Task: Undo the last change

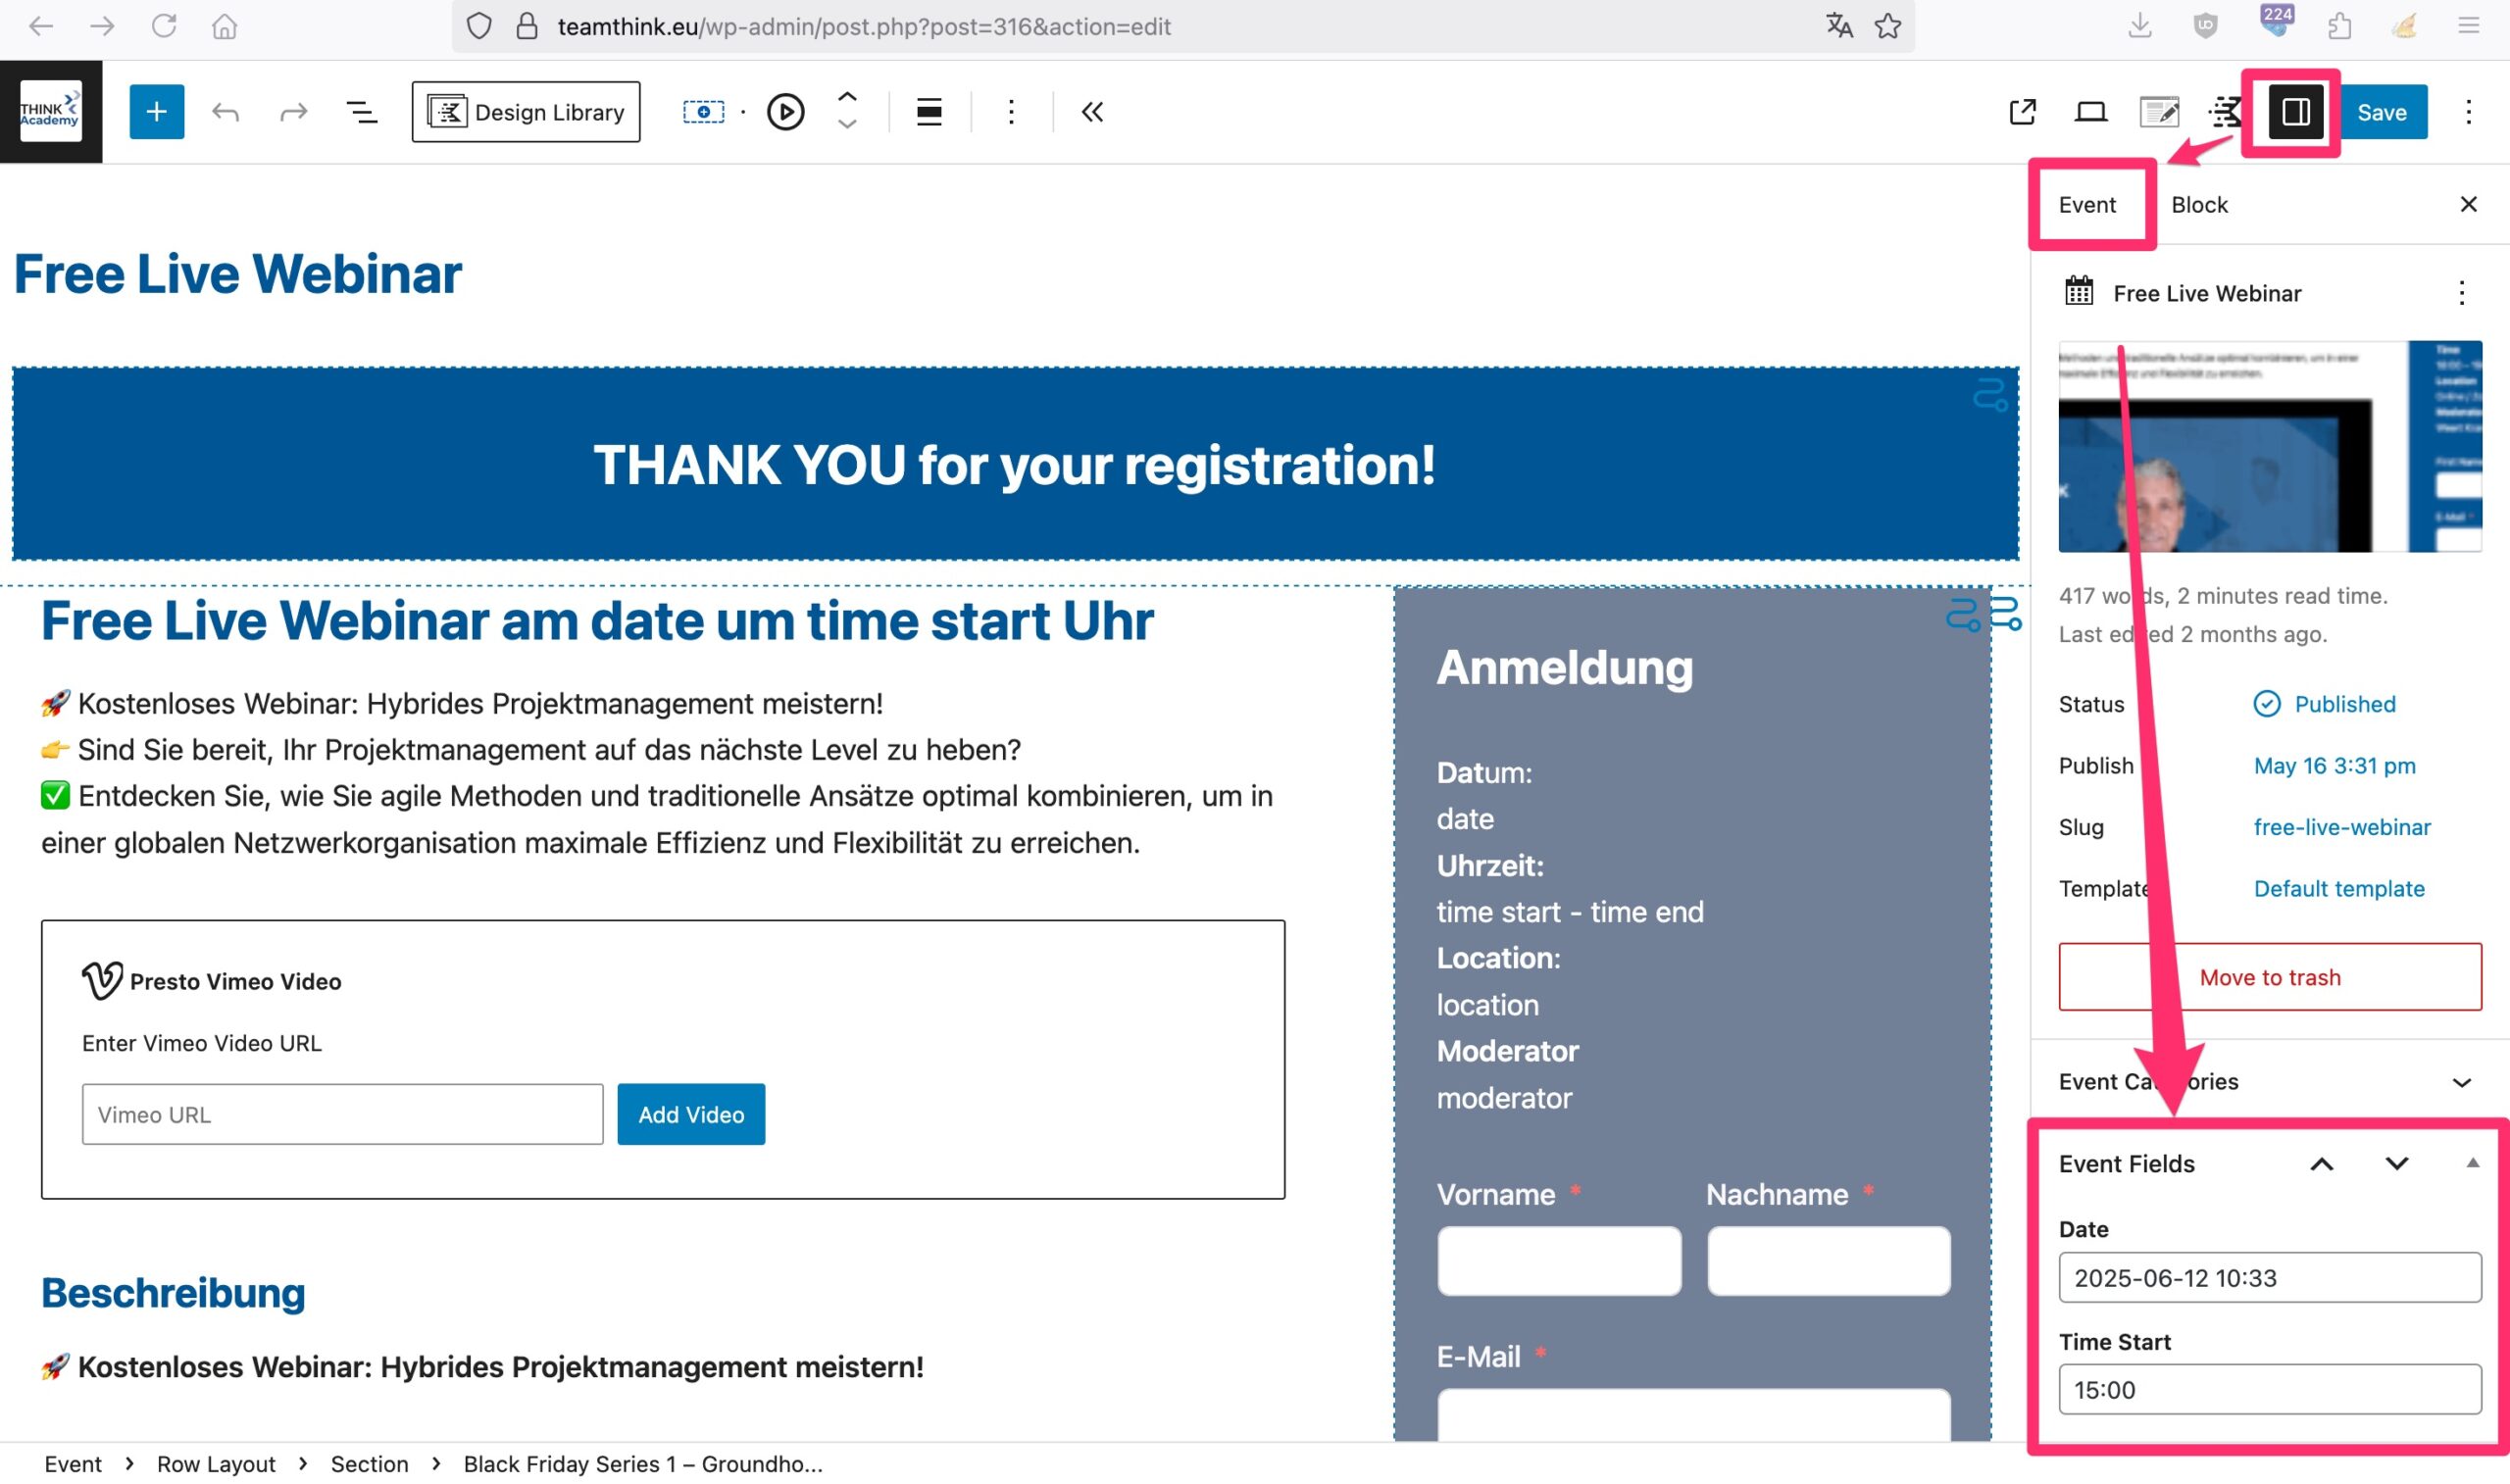Action: pos(226,111)
